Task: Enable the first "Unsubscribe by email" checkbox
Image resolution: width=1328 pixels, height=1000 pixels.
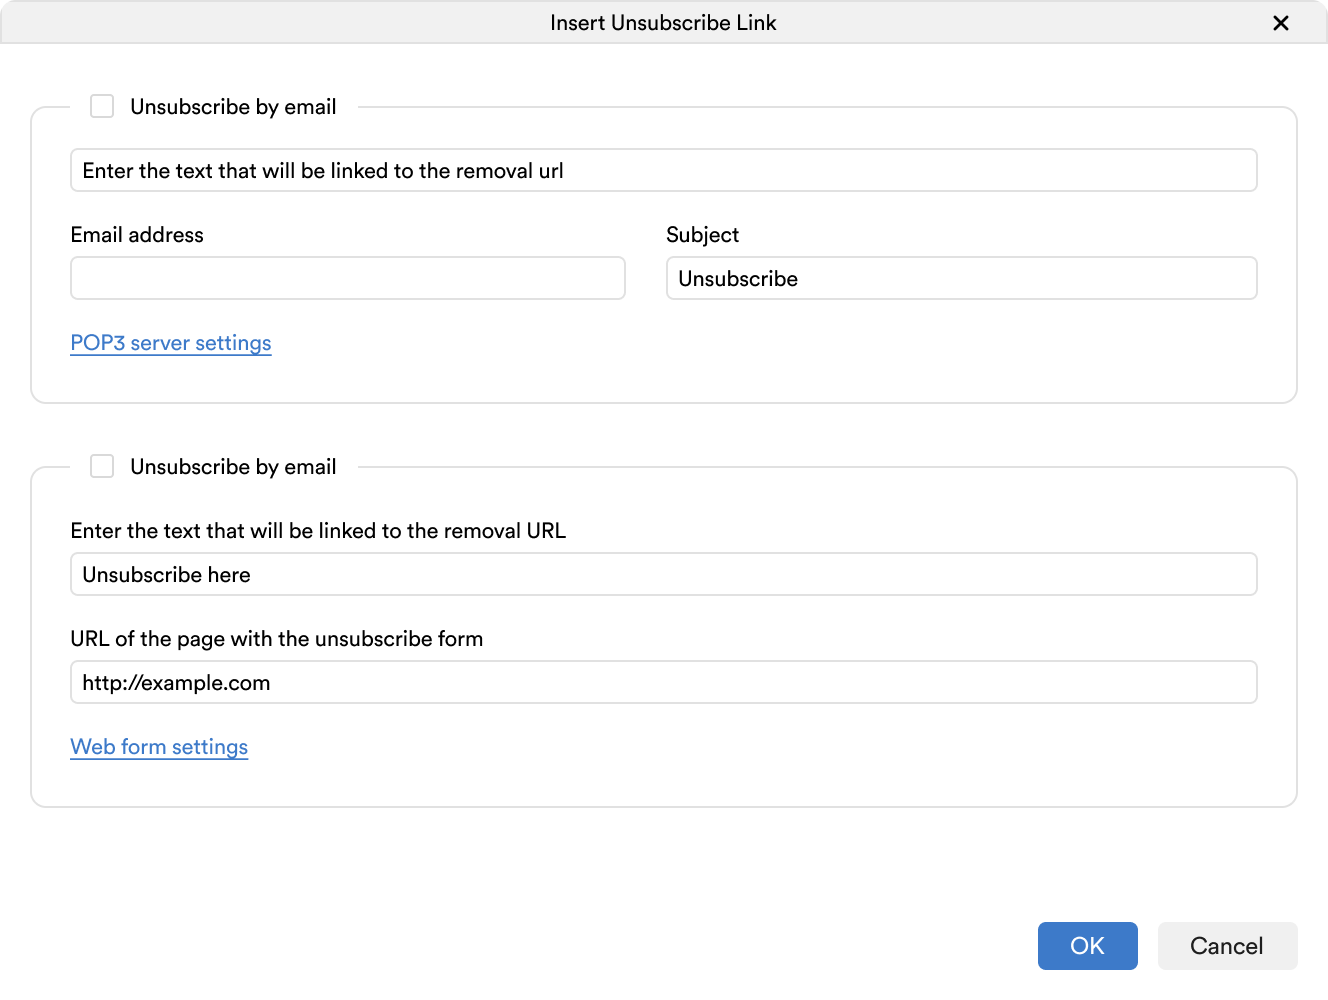Action: pos(101,106)
